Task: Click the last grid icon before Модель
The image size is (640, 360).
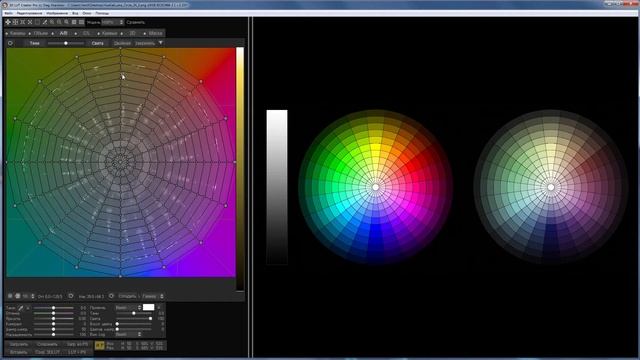Action: [81, 22]
